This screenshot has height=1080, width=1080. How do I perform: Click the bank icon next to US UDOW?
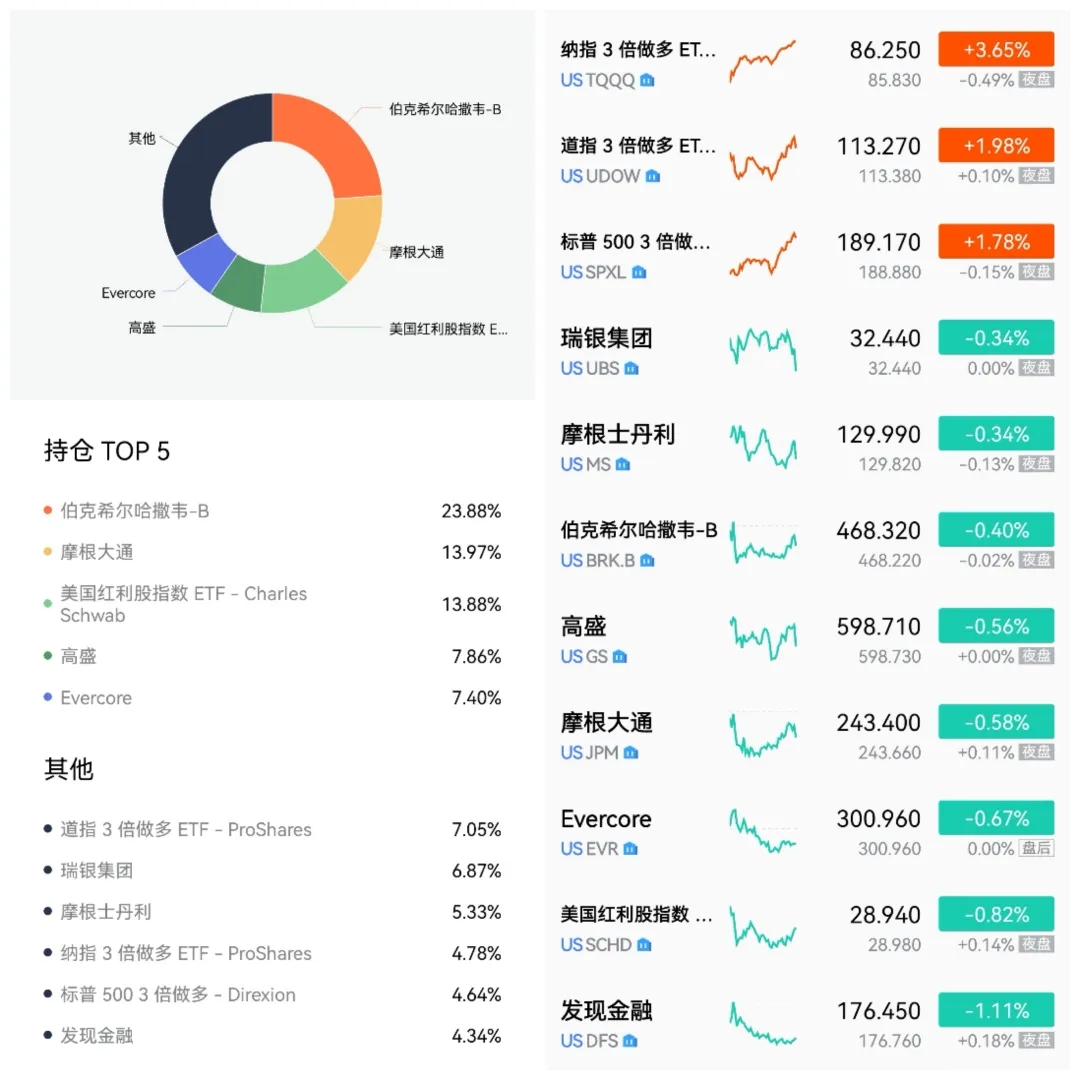652,176
